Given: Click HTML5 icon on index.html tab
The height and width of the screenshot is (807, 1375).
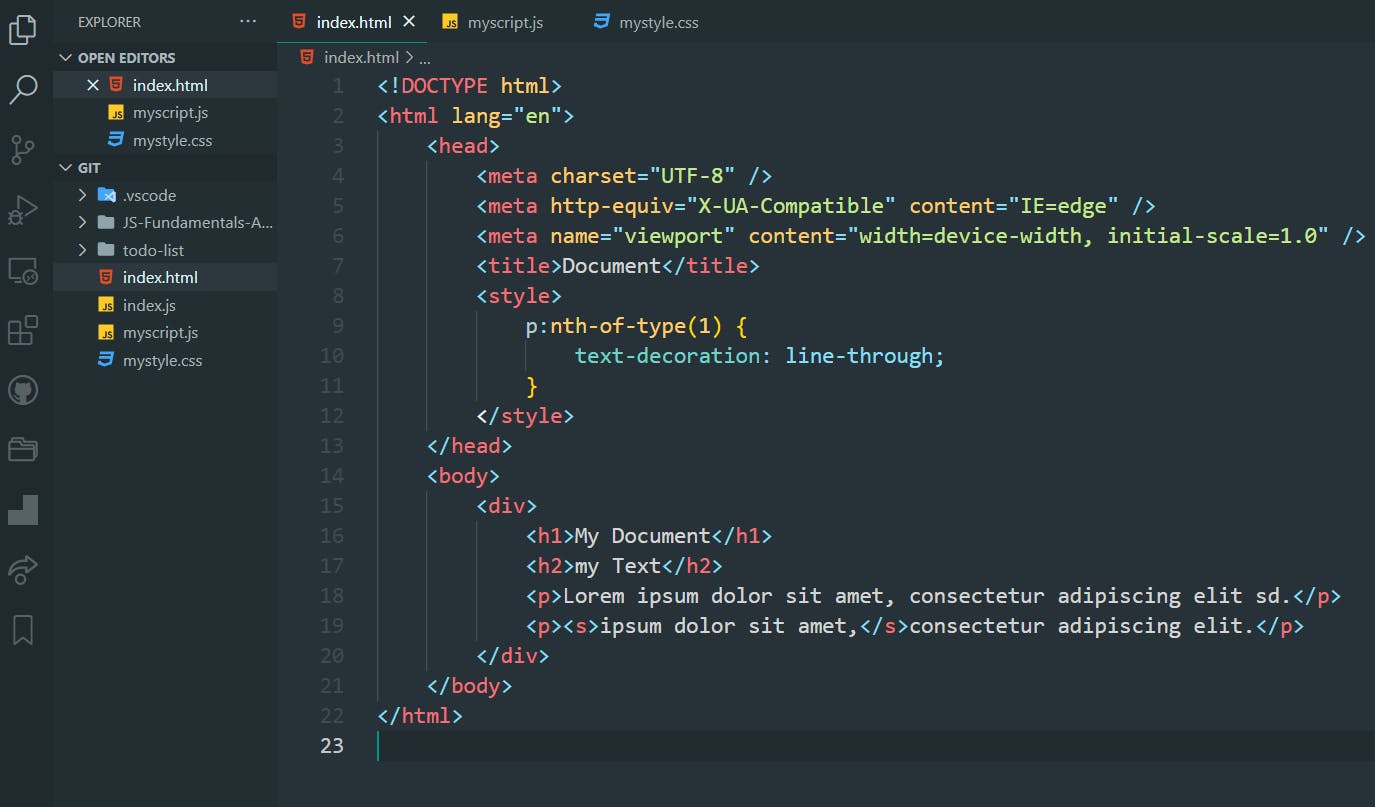Looking at the screenshot, I should (299, 21).
